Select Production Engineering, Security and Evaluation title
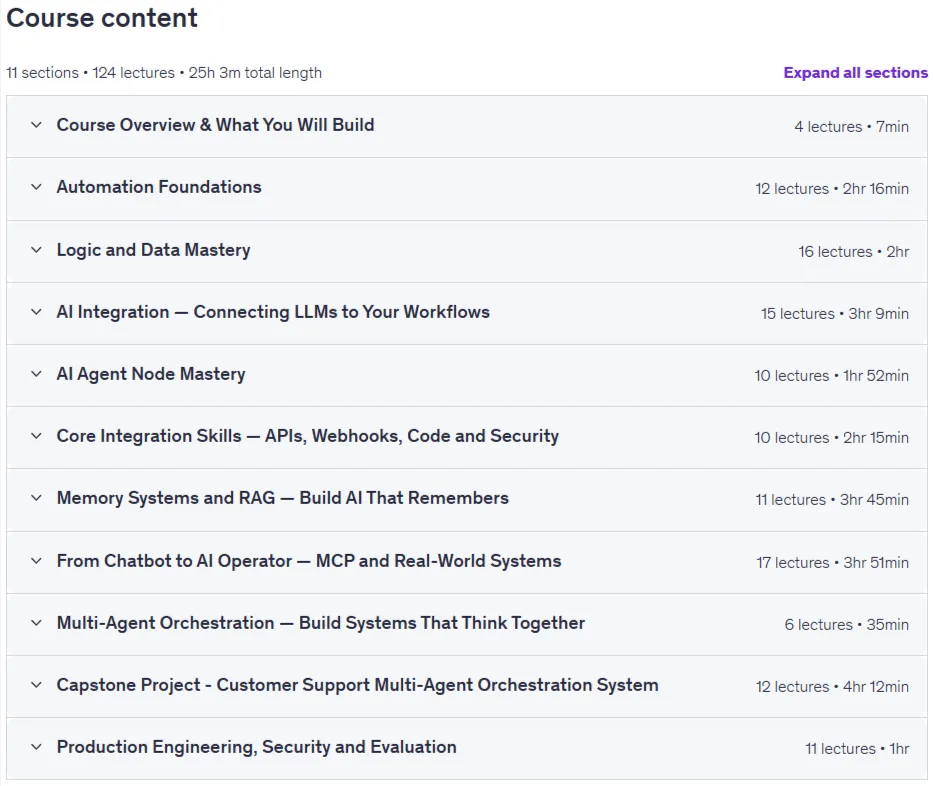933x786 pixels. click(256, 746)
